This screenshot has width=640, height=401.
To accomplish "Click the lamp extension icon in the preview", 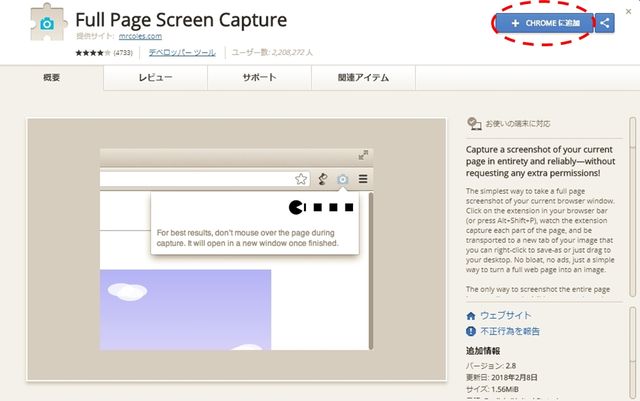I will coord(322,179).
